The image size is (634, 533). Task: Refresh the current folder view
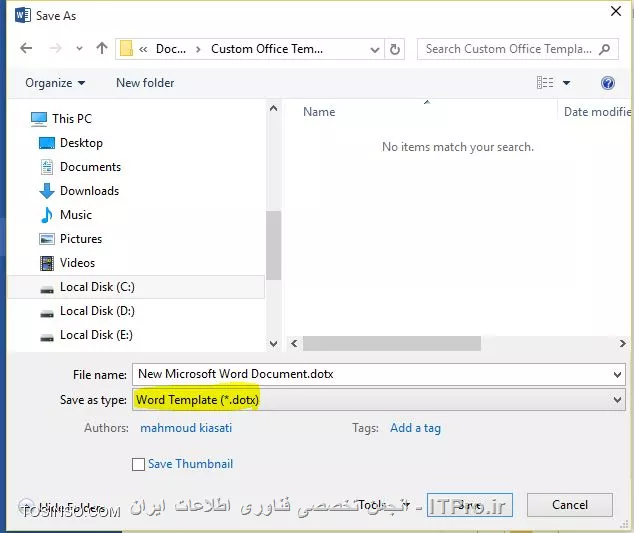[x=395, y=49]
